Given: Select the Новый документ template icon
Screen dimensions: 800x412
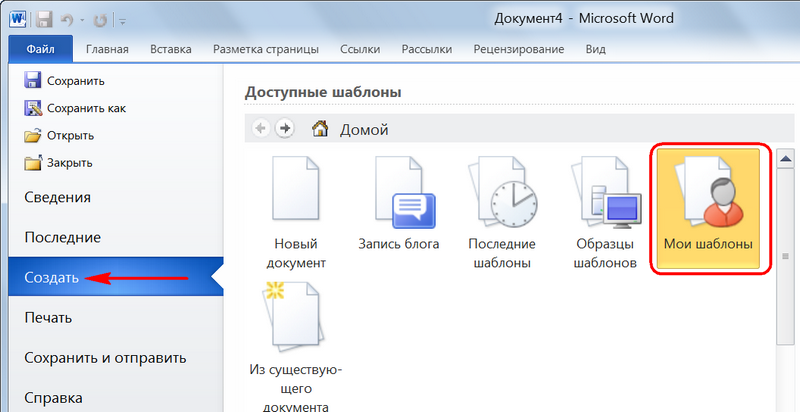Looking at the screenshot, I should tap(296, 189).
